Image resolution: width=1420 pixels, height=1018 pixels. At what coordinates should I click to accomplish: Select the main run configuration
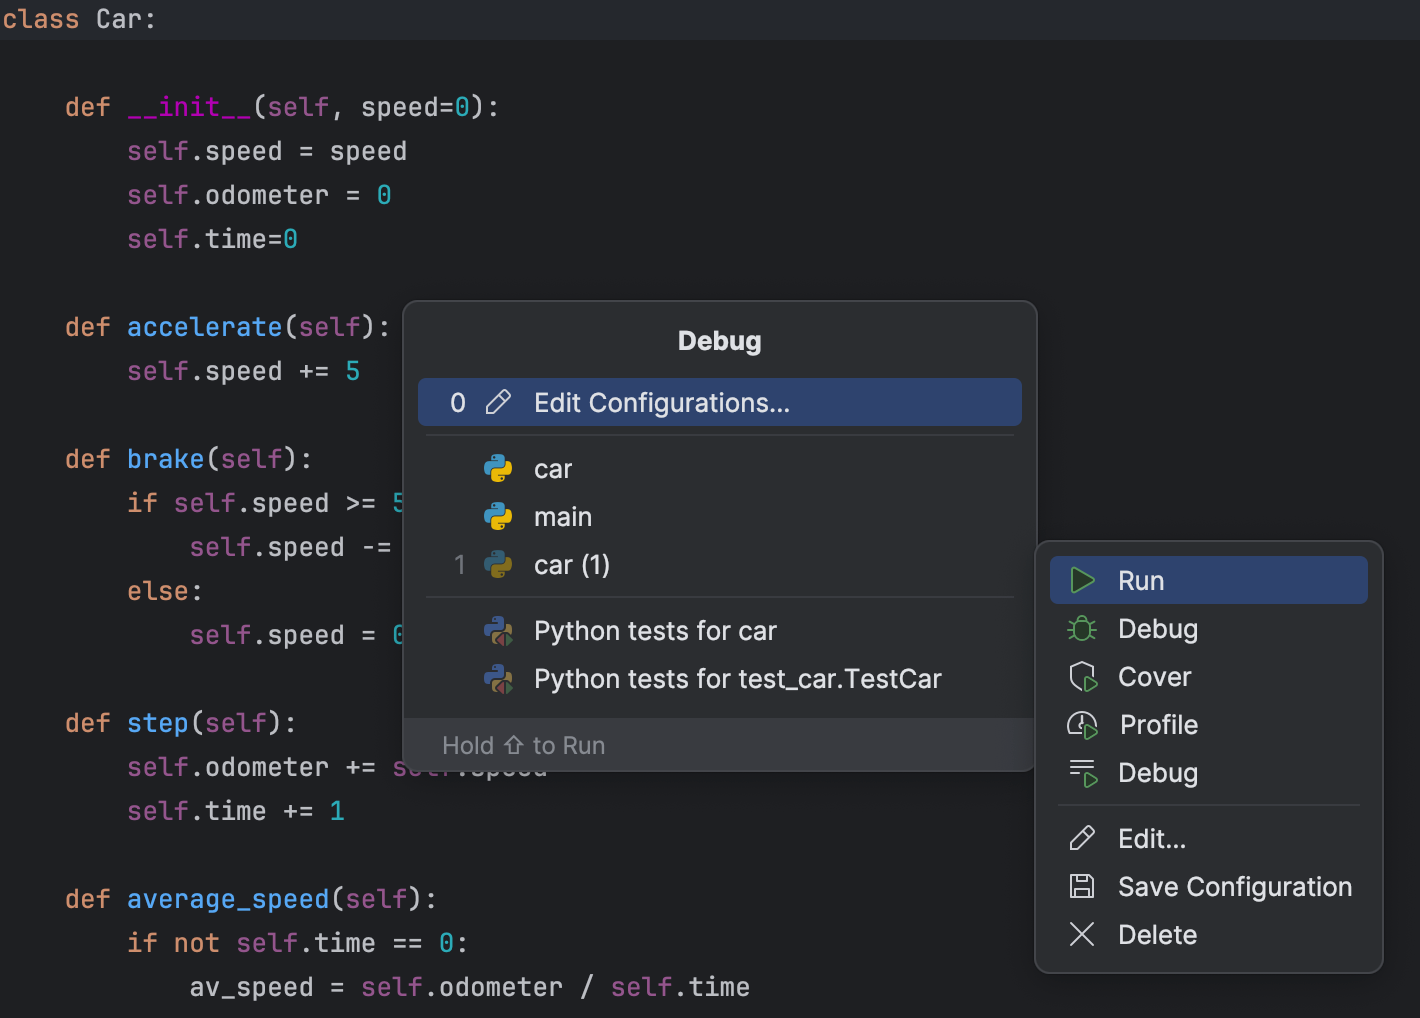click(563, 516)
